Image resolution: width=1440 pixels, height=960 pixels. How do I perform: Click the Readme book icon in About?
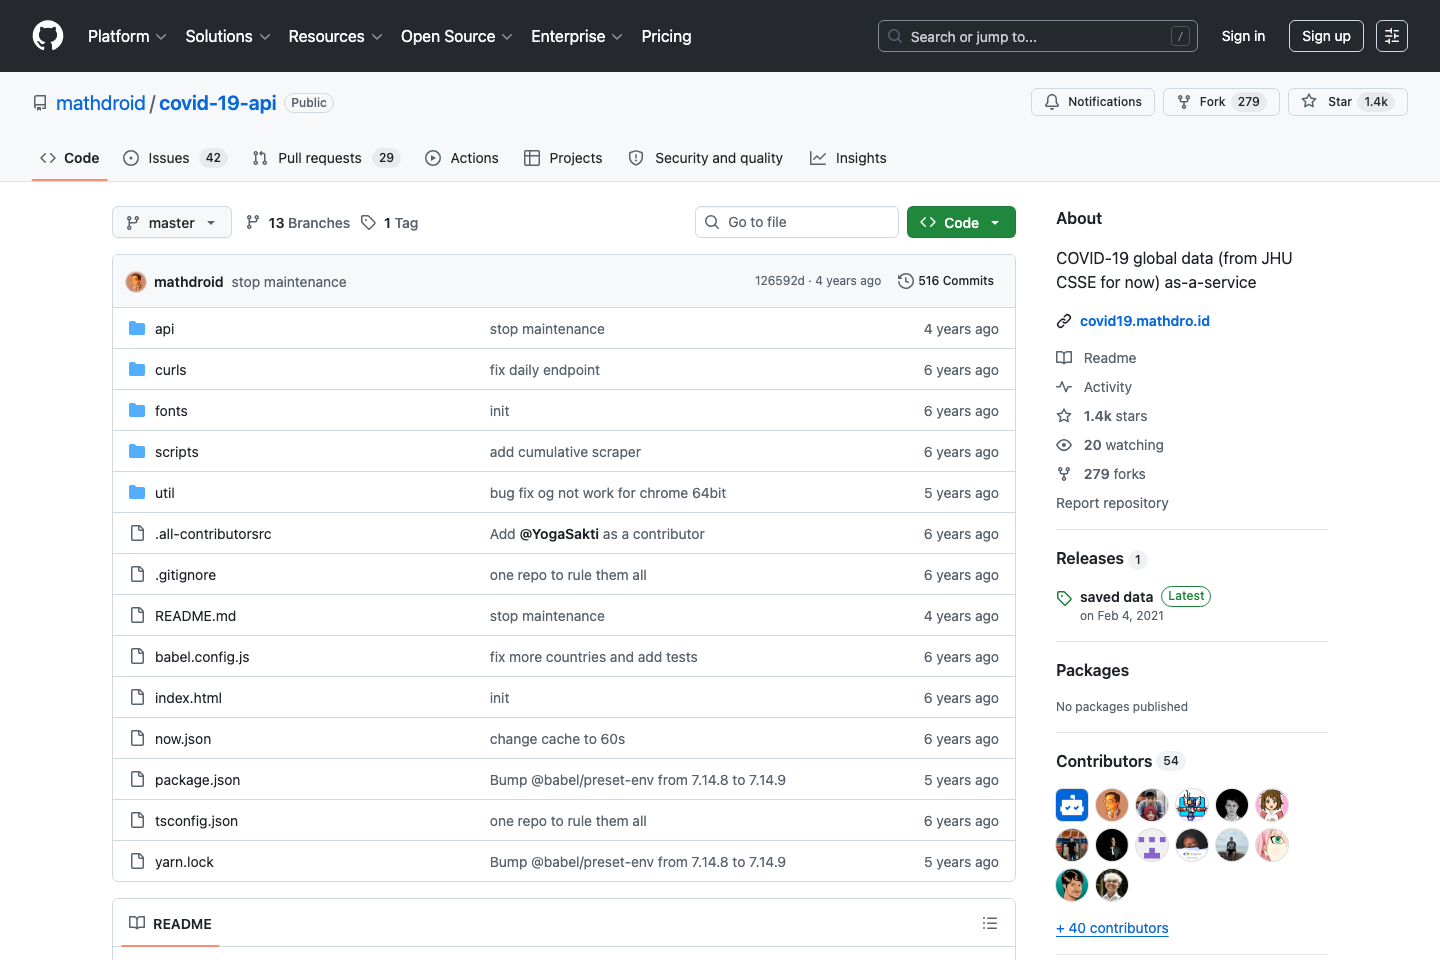pyautogui.click(x=1063, y=357)
